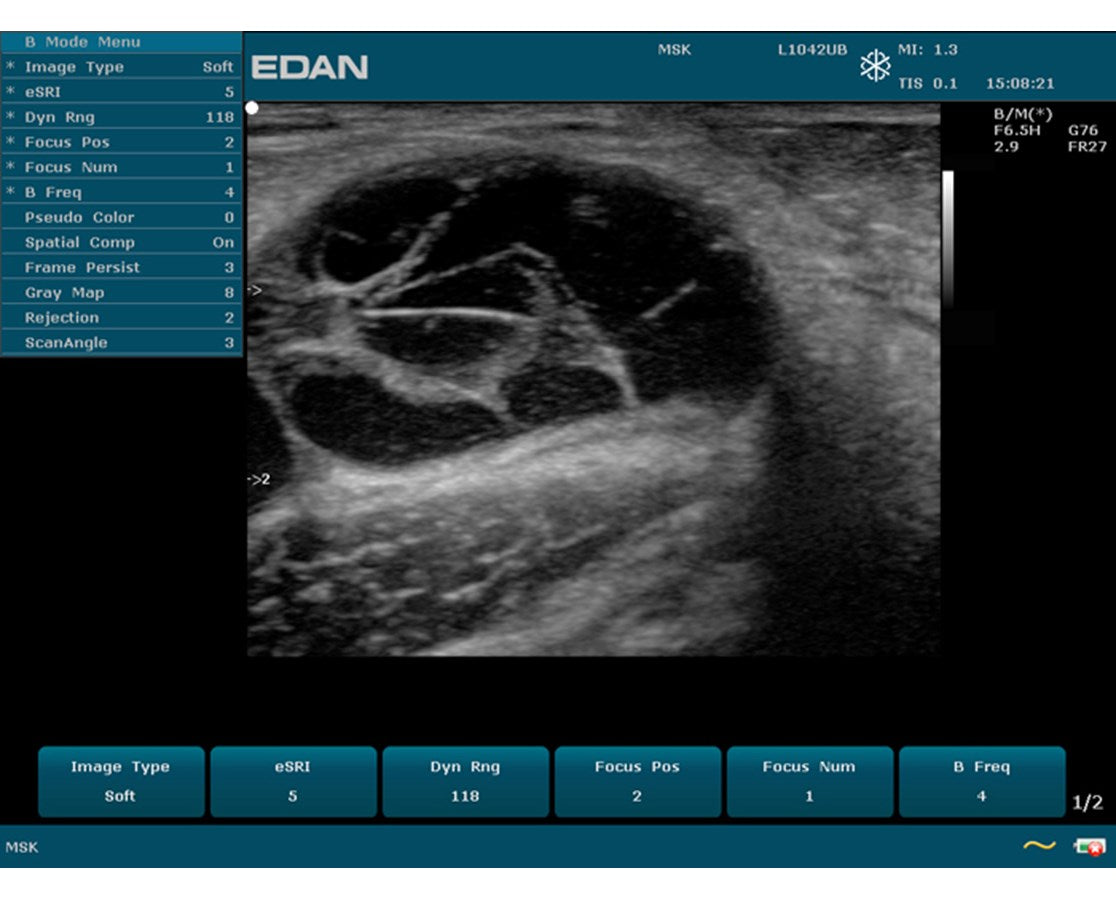Click the depth marker labeled 2

pos(258,480)
